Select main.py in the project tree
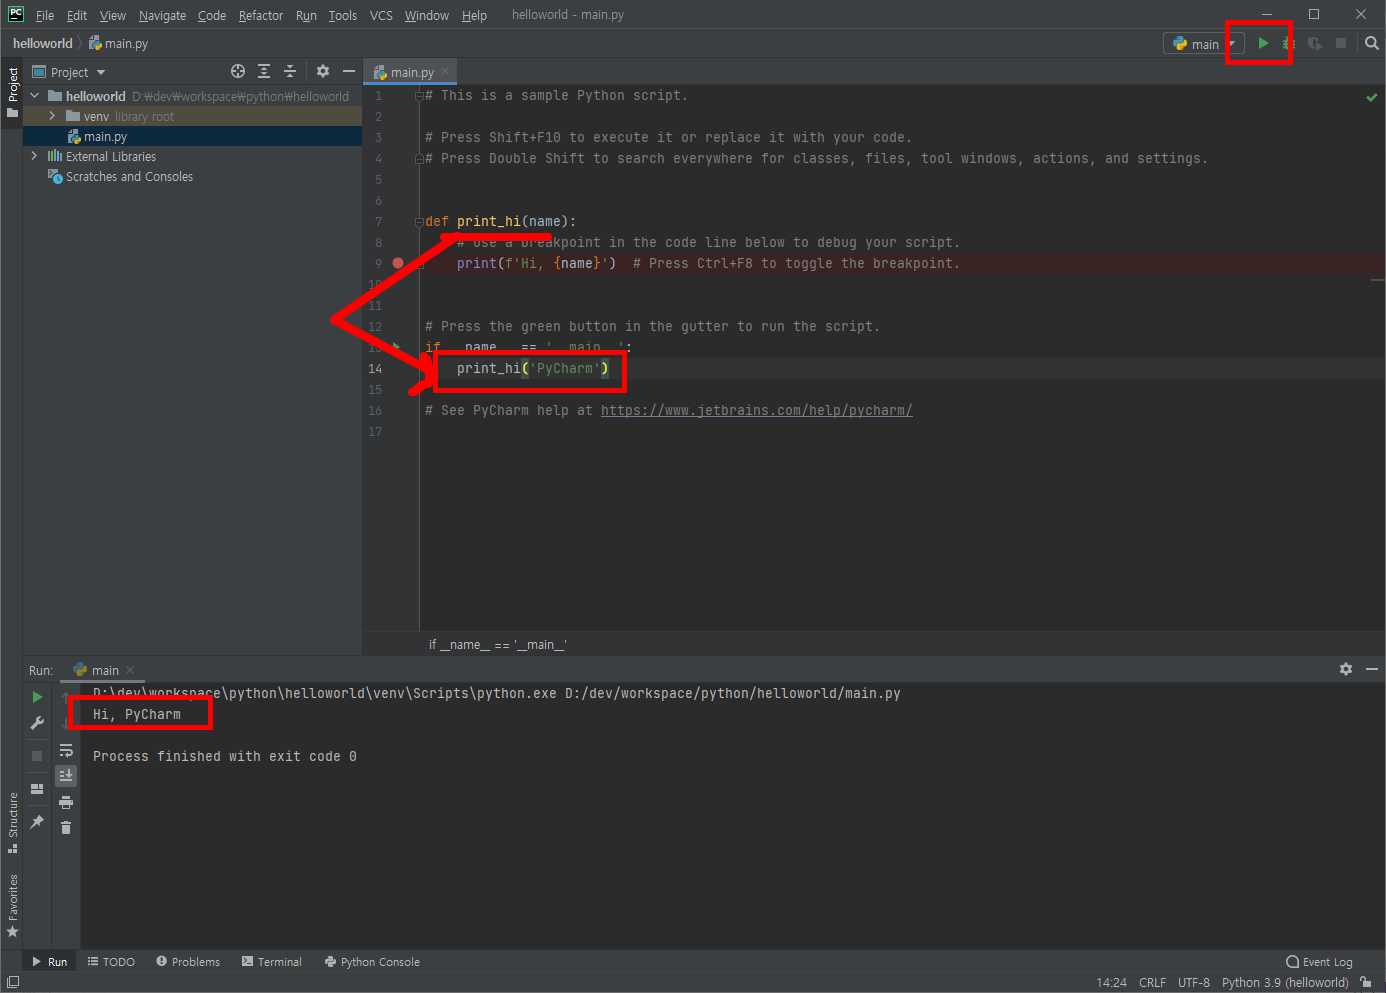 [x=105, y=136]
